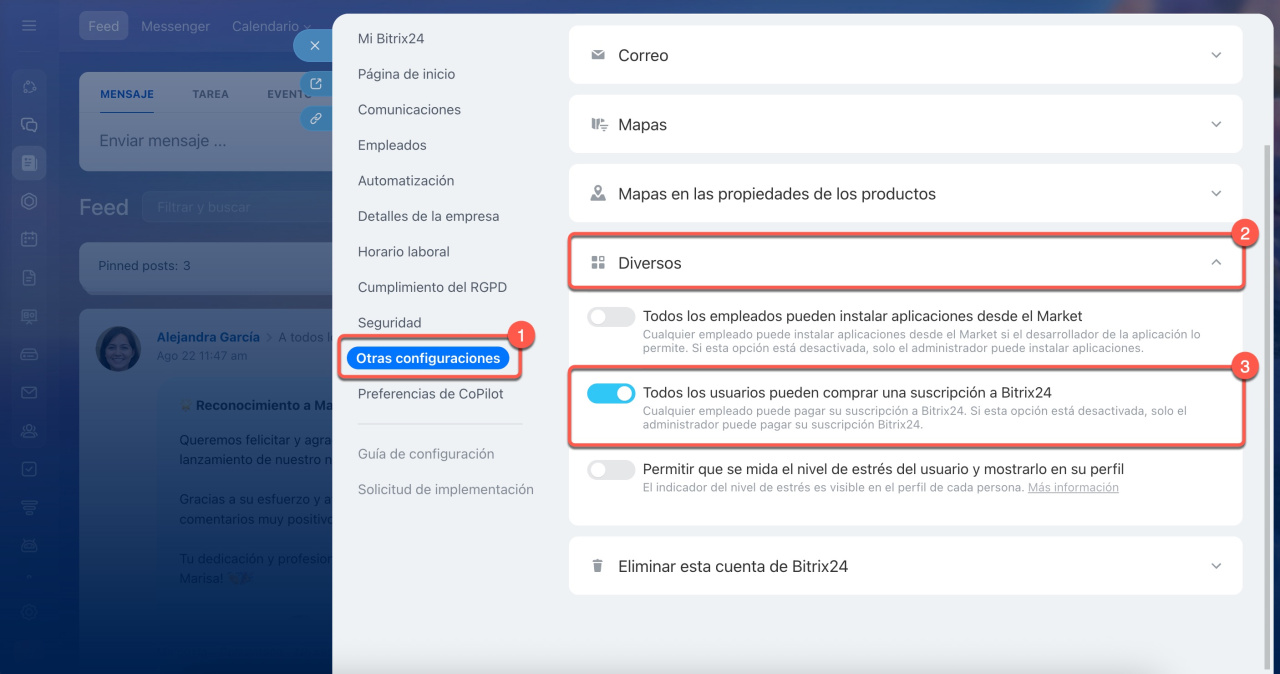Viewport: 1280px width, 674px height.
Task: Open the funnel icon in left sidebar
Action: pos(29,507)
